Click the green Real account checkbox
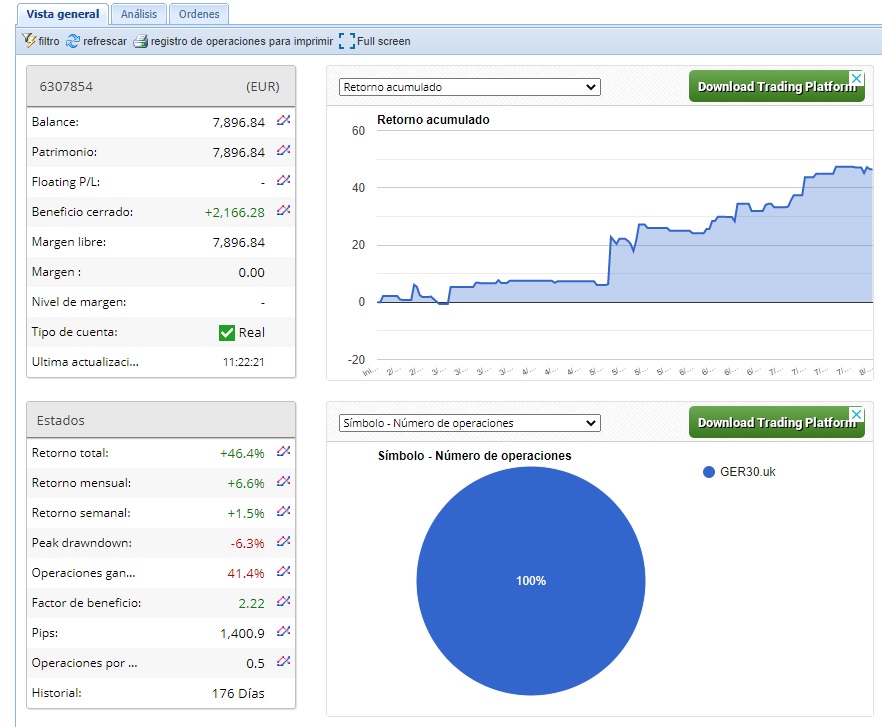882x727 pixels. [227, 332]
